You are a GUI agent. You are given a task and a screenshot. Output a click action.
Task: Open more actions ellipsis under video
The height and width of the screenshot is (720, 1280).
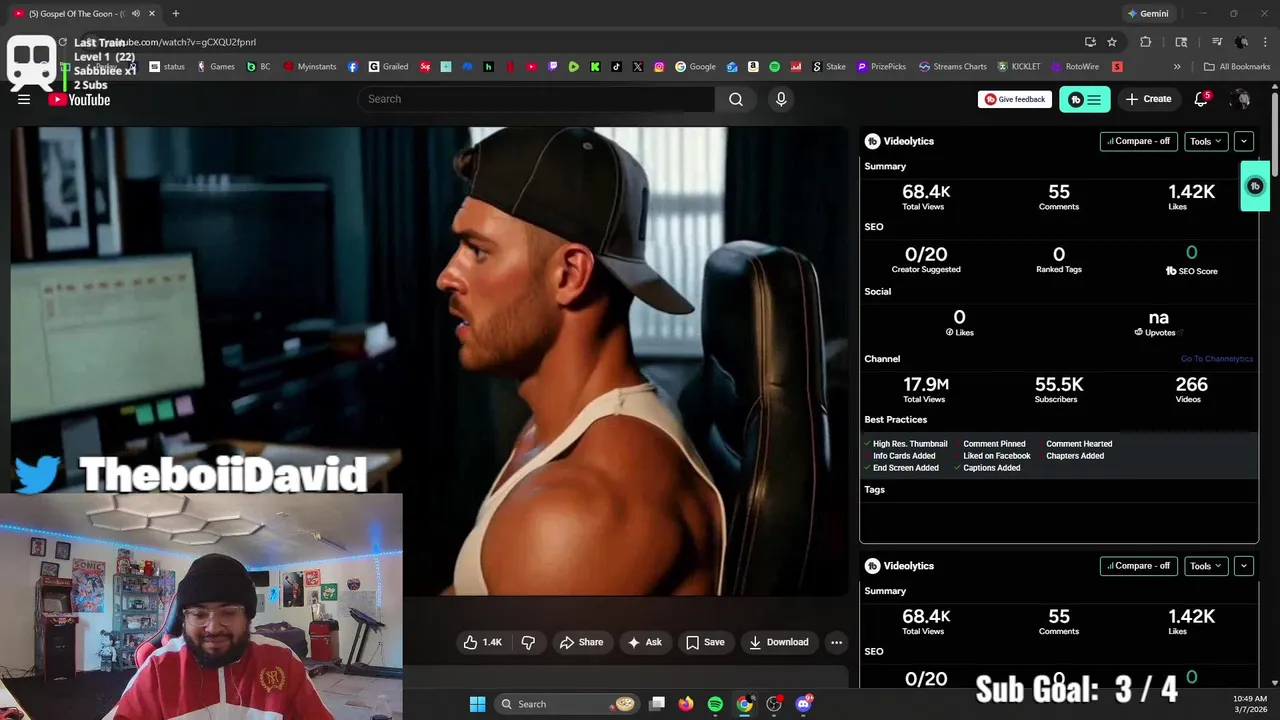[x=836, y=642]
